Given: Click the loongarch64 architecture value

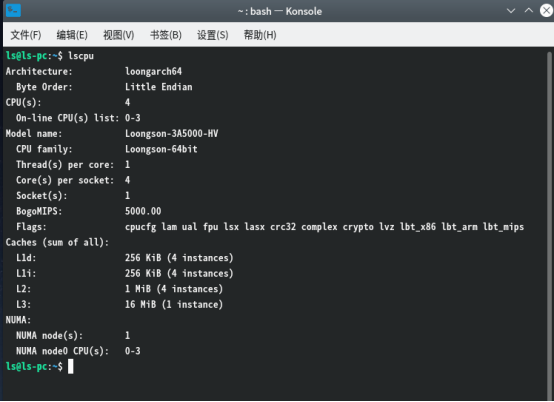Looking at the screenshot, I should pos(153,71).
